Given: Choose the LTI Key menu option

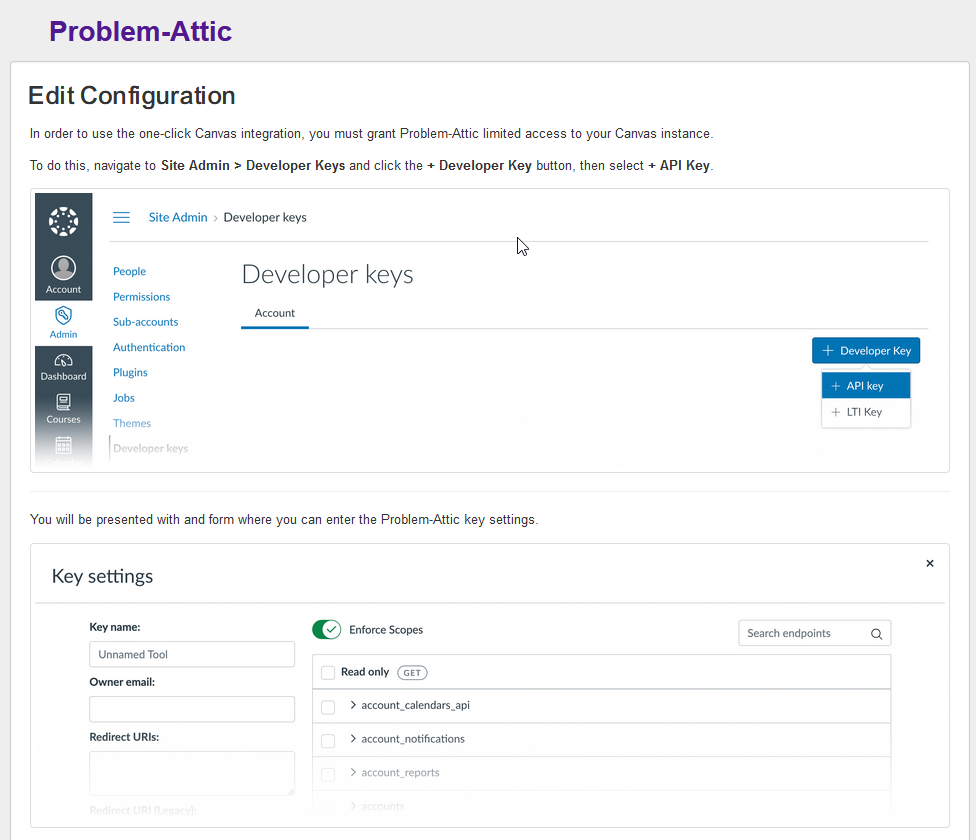Looking at the screenshot, I should point(866,412).
